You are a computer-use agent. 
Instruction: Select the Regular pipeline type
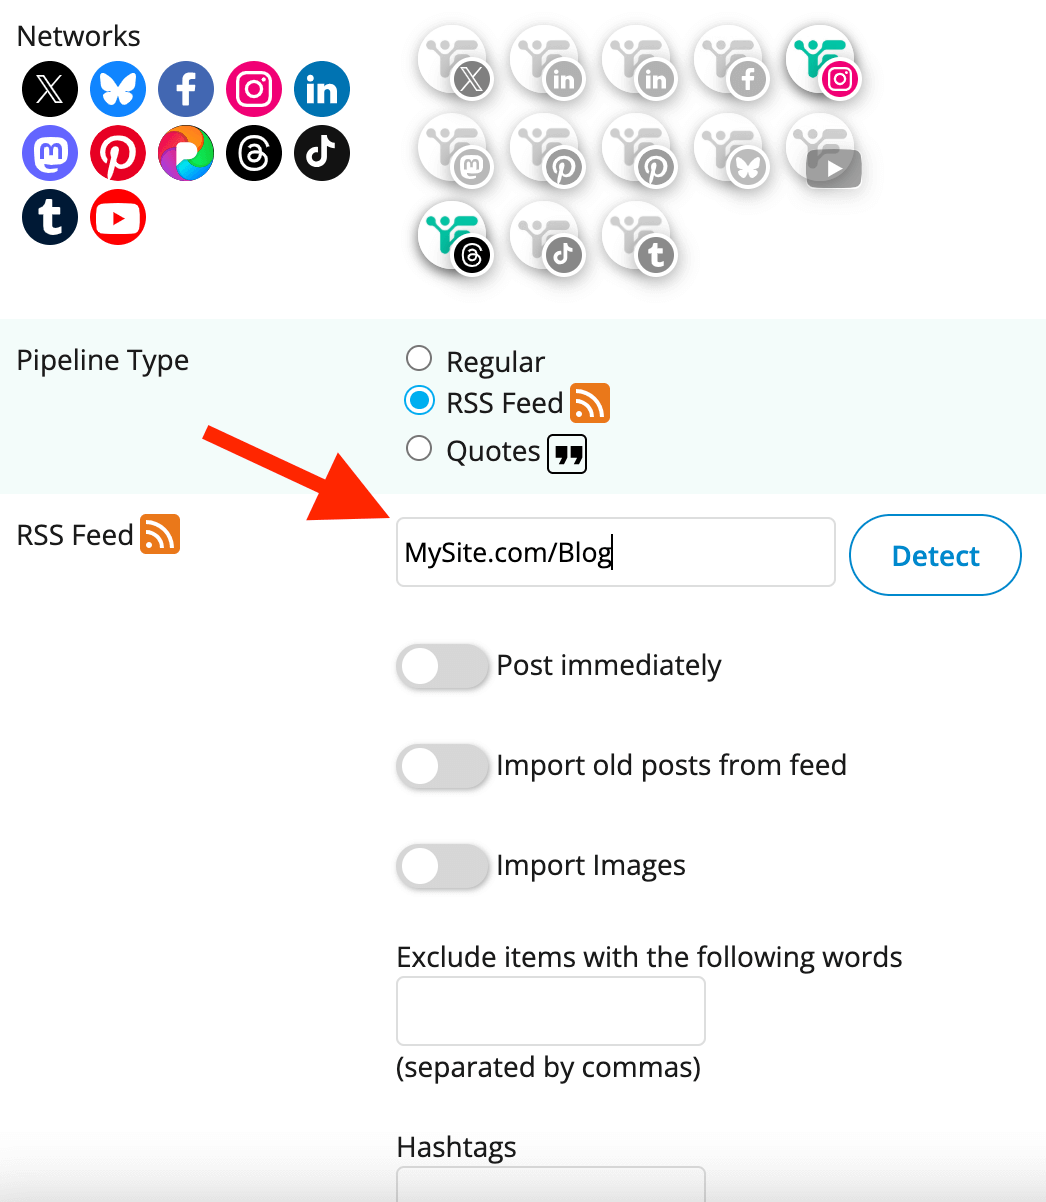[419, 358]
